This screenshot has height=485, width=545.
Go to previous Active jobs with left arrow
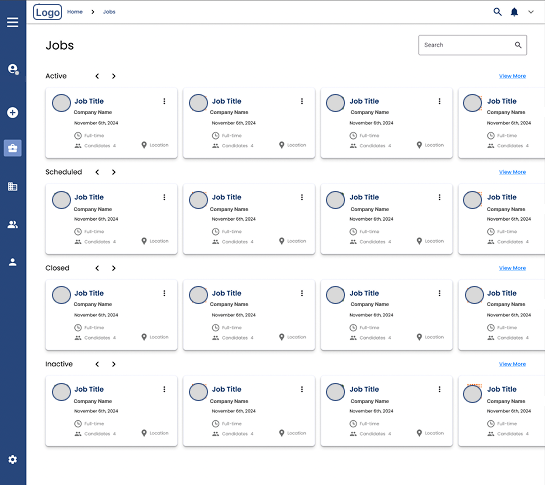click(97, 76)
